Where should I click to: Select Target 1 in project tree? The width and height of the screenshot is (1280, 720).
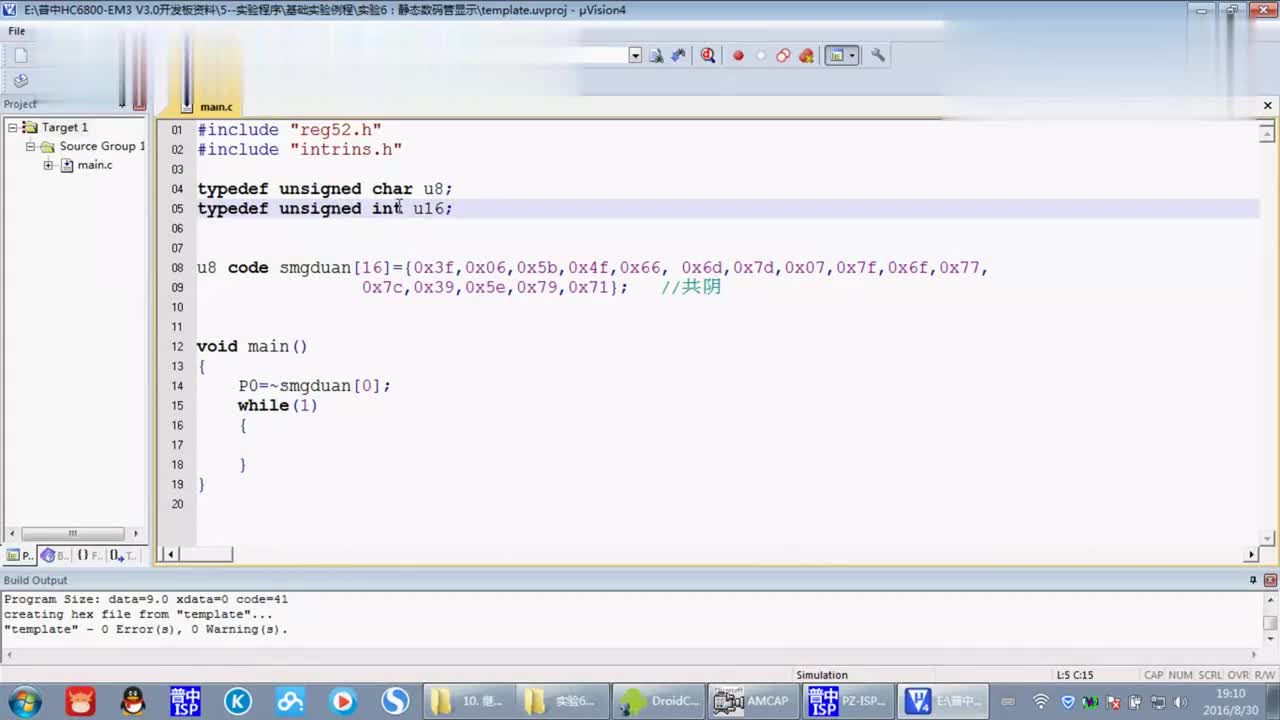(x=64, y=127)
